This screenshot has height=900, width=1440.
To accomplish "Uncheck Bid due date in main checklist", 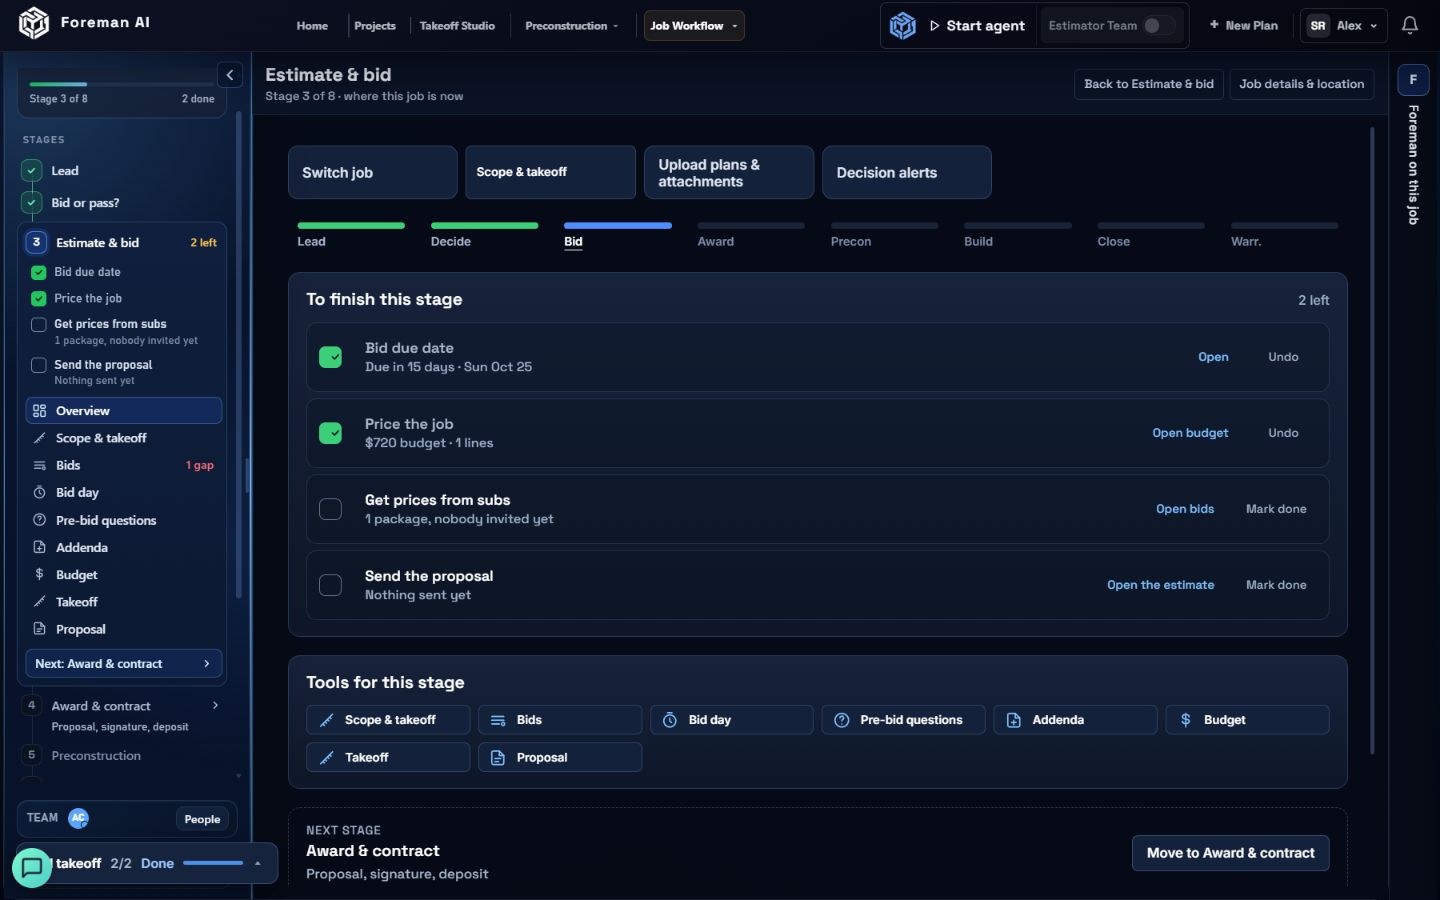I will pyautogui.click(x=330, y=357).
